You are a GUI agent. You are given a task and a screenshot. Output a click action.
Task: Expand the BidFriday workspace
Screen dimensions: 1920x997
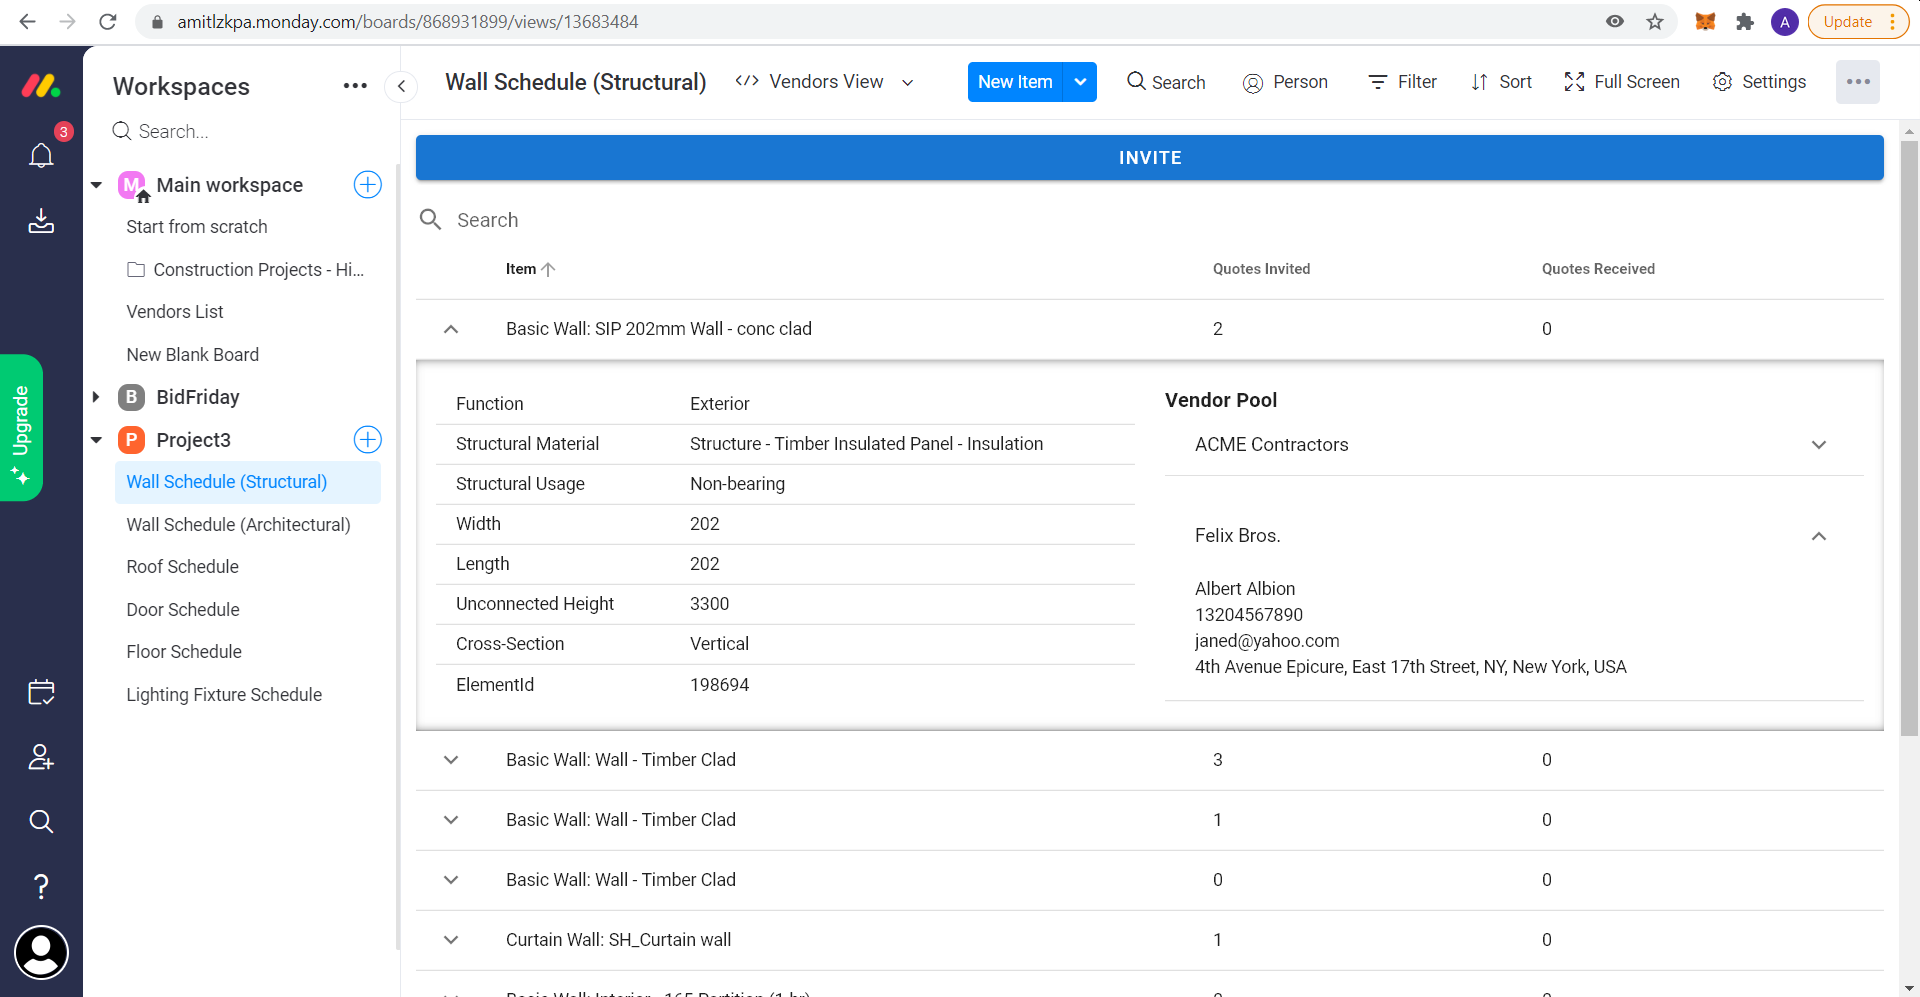(x=96, y=397)
